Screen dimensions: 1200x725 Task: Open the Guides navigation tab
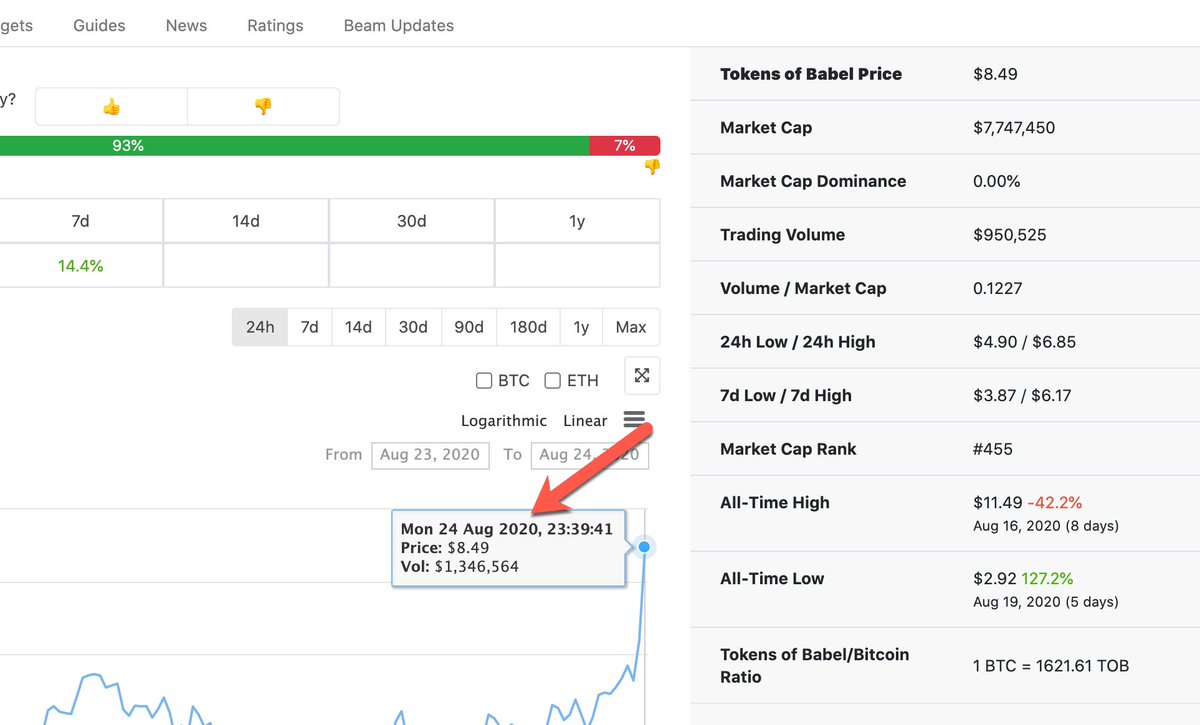tap(99, 25)
